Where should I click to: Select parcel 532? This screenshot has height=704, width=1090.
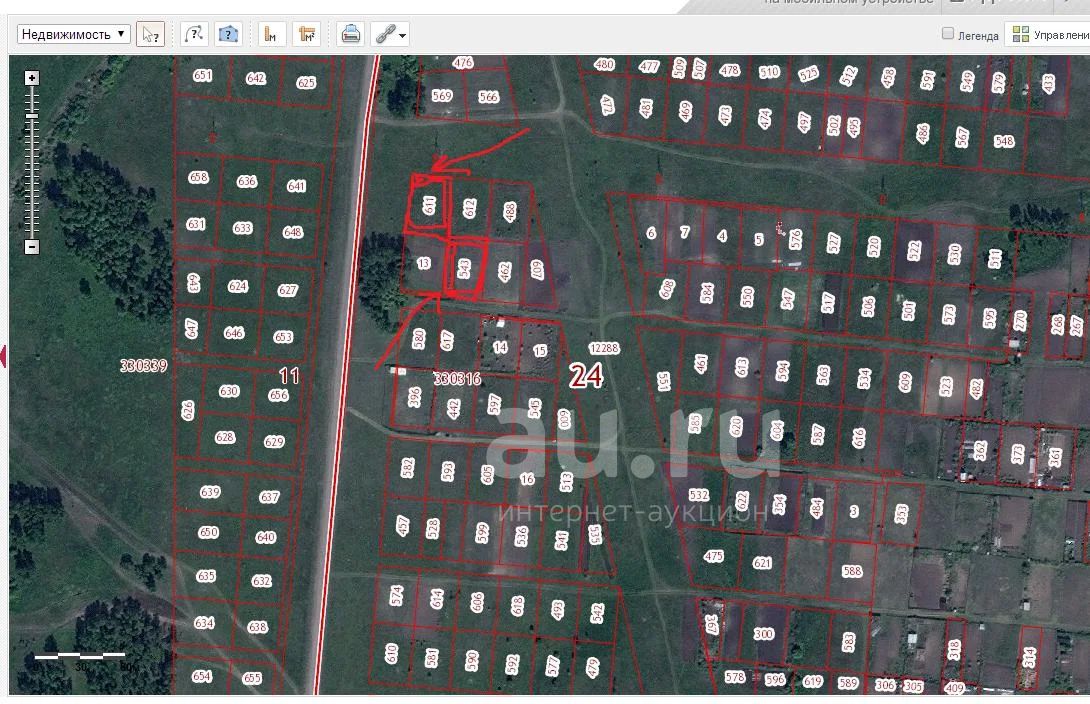click(x=699, y=495)
